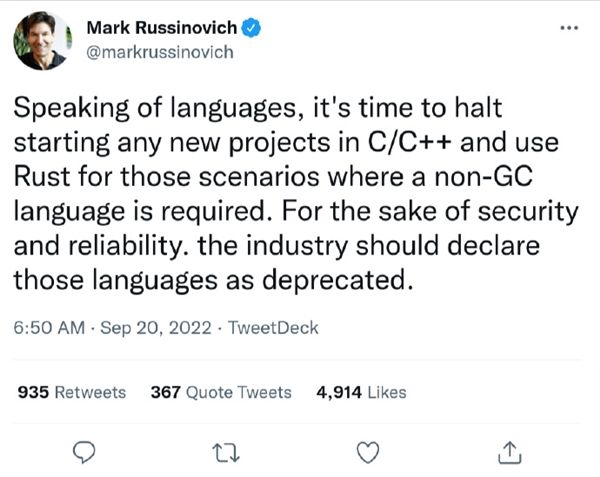This screenshot has width=600, height=477.
Task: Open the TweetDeck source link
Action: pyautogui.click(x=273, y=328)
